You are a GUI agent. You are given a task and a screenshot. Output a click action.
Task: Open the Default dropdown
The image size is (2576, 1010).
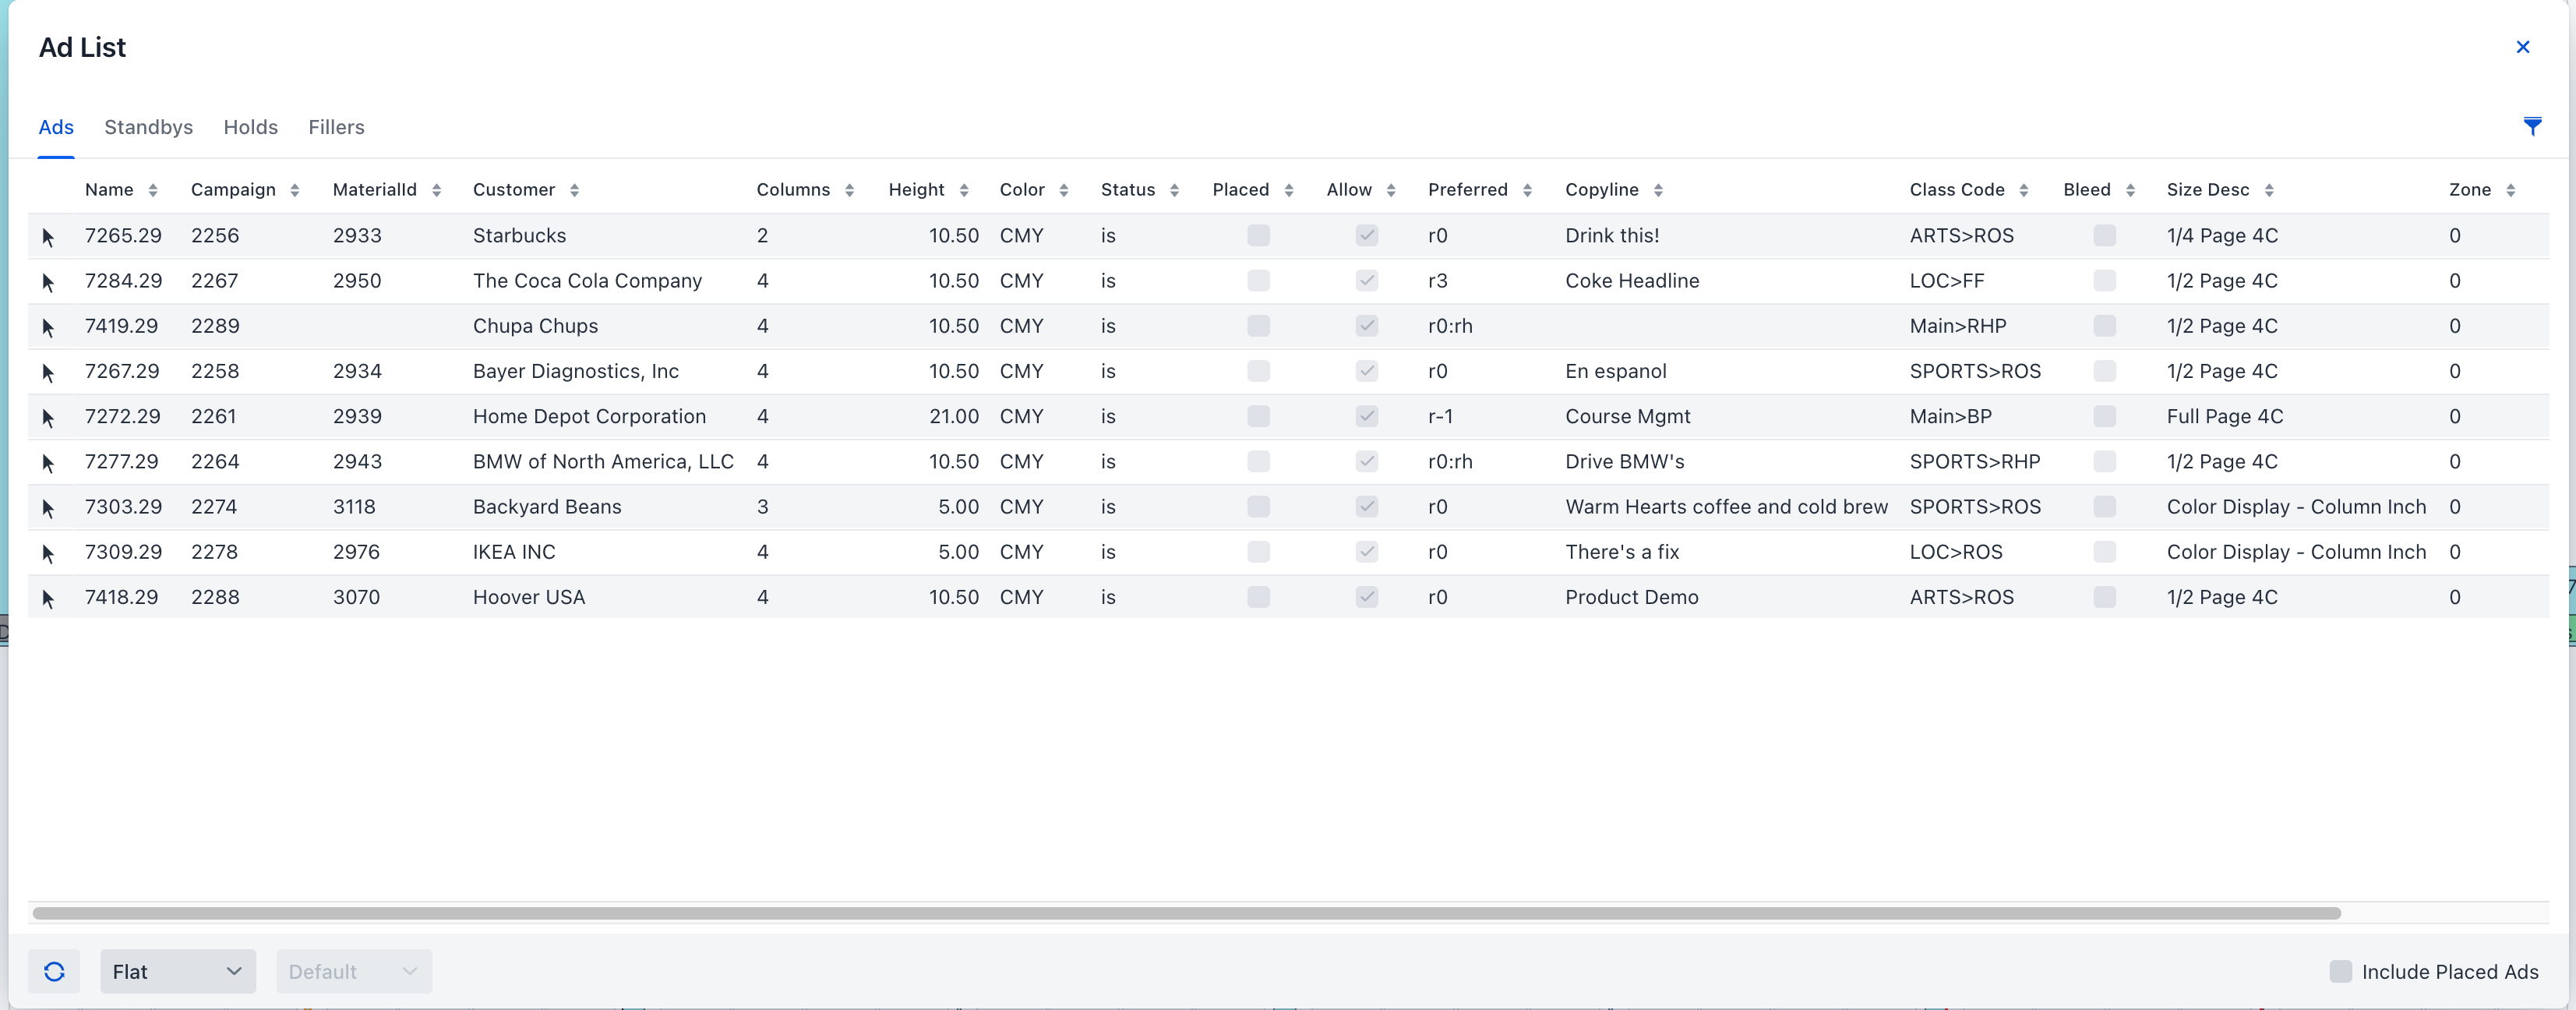(x=353, y=971)
